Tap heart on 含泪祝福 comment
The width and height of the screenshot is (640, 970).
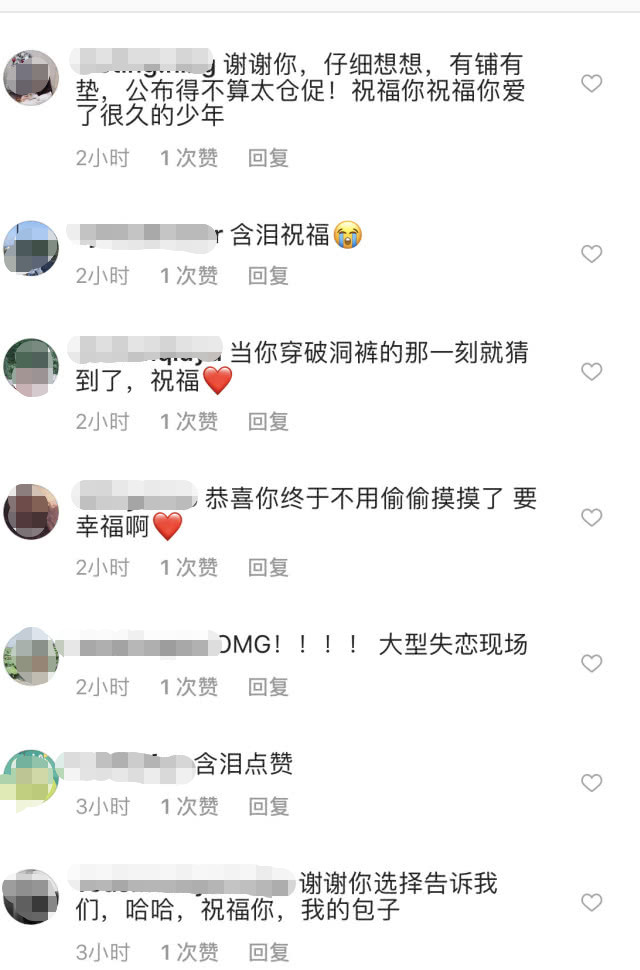[592, 253]
